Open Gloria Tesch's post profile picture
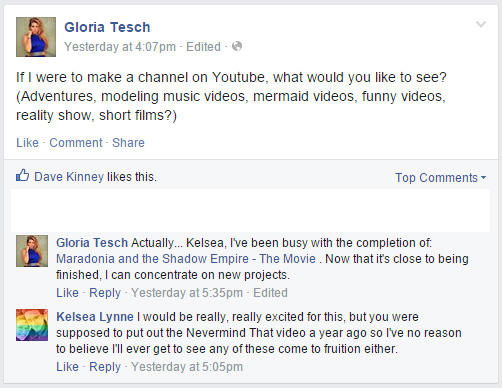 click(36, 37)
